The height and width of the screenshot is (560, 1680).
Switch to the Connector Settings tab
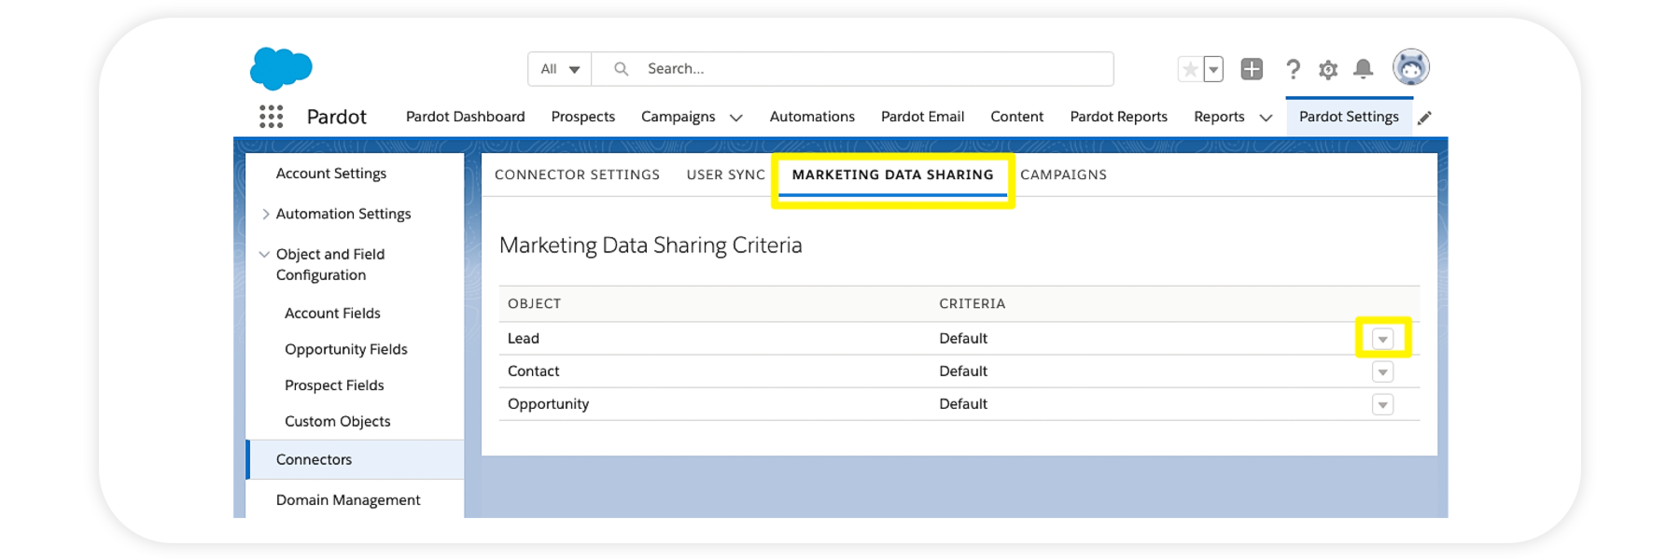point(577,174)
